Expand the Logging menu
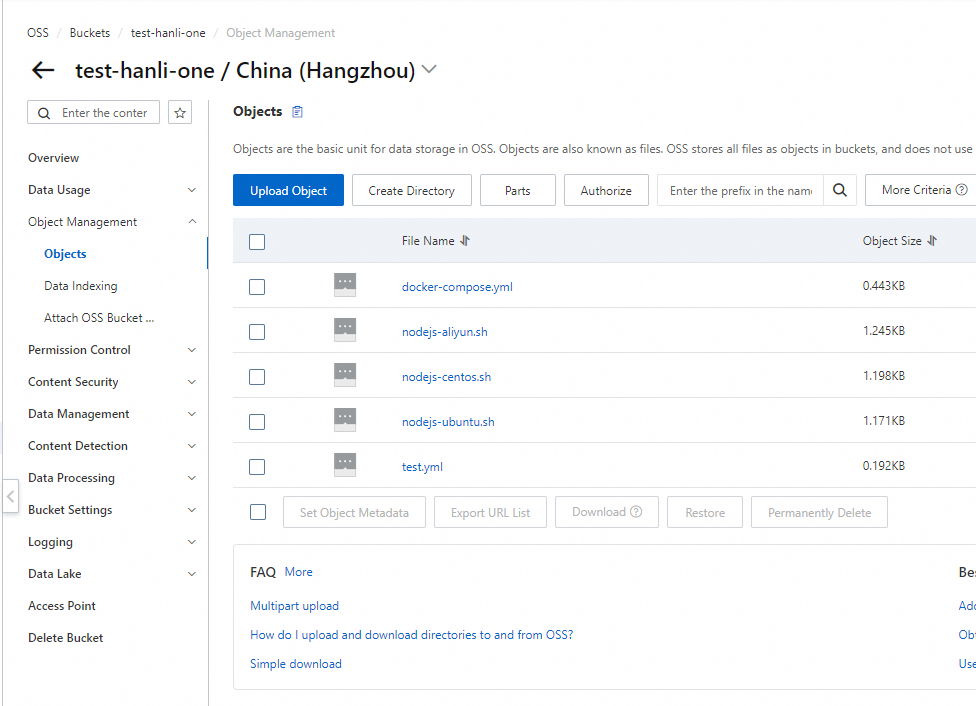The width and height of the screenshot is (976, 706). tap(192, 542)
